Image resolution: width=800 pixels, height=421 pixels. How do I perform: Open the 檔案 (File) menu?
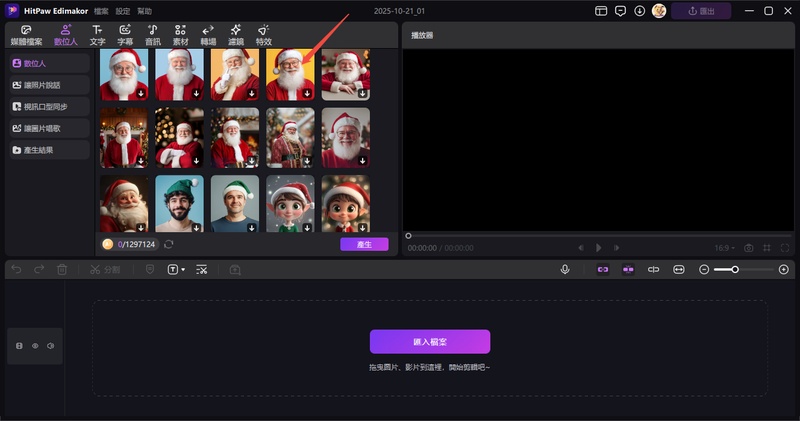pyautogui.click(x=101, y=11)
